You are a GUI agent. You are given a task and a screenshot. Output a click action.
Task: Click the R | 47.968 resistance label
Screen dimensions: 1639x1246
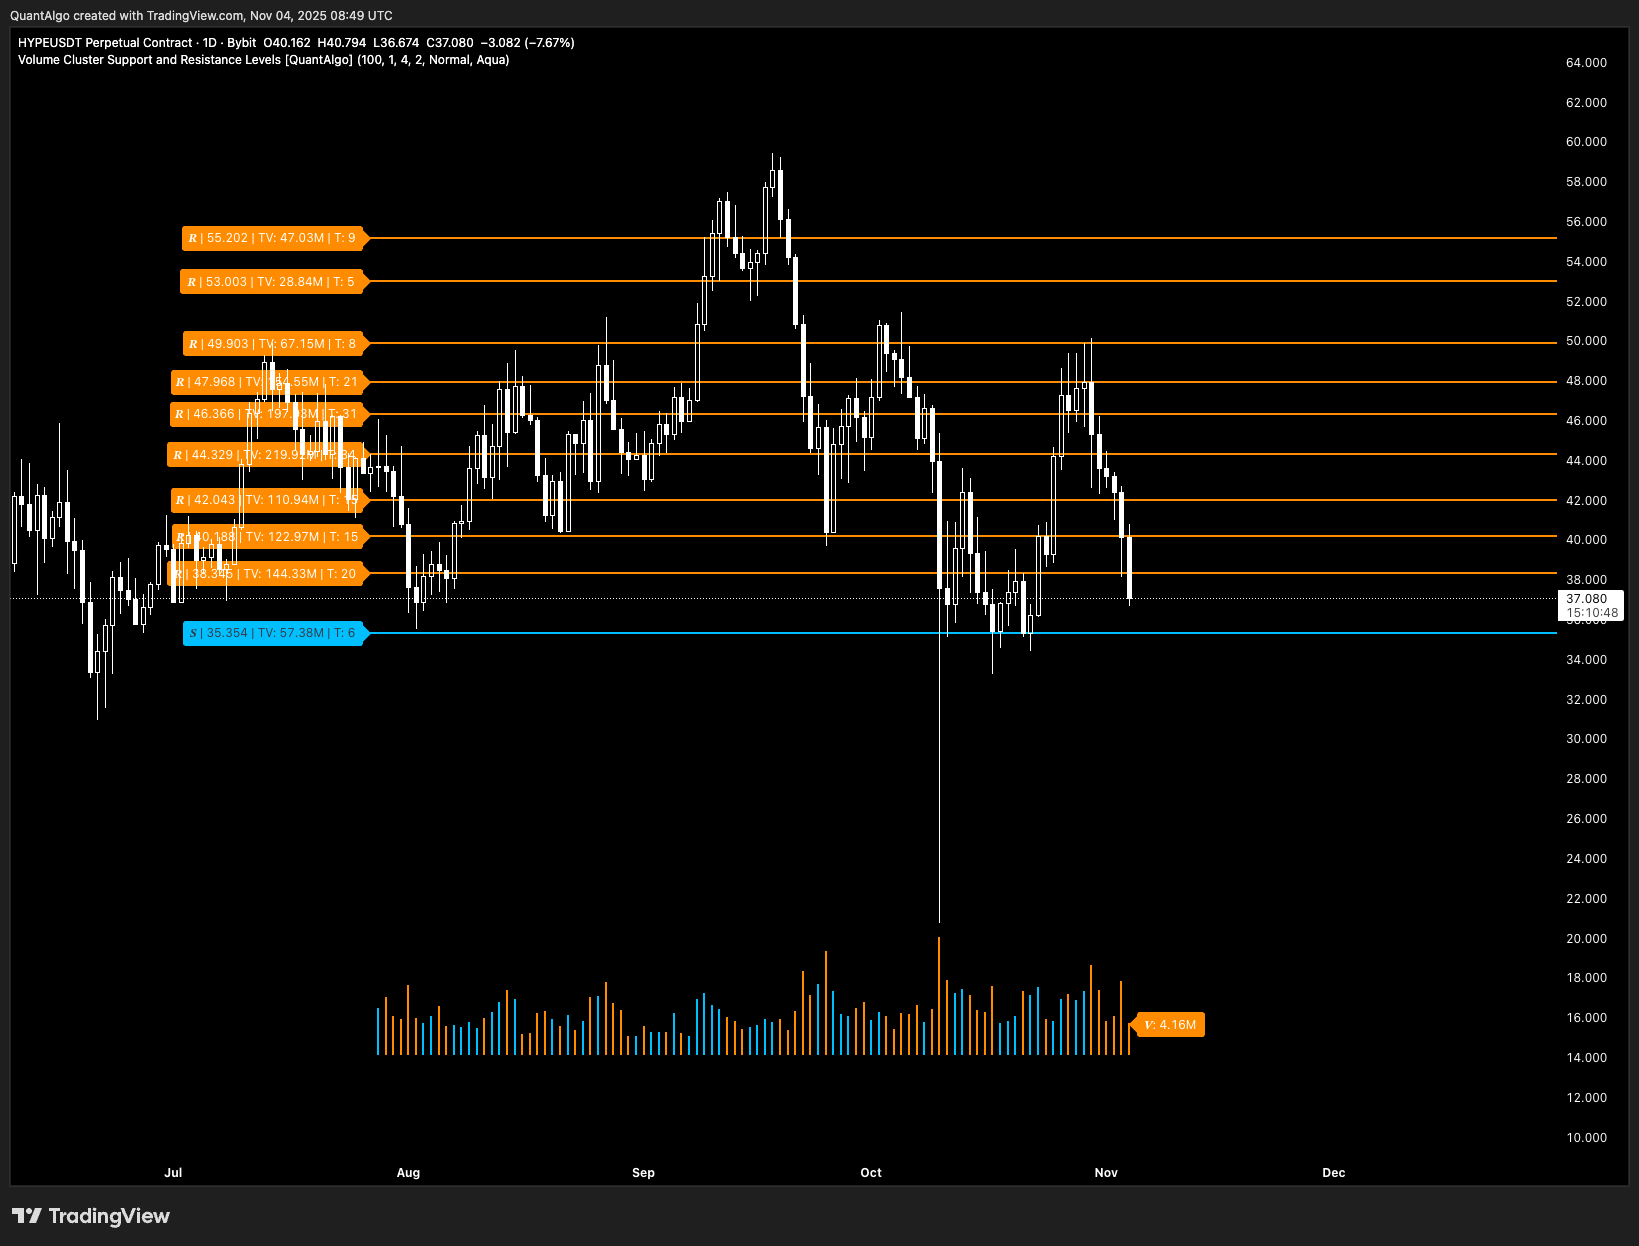(x=269, y=382)
